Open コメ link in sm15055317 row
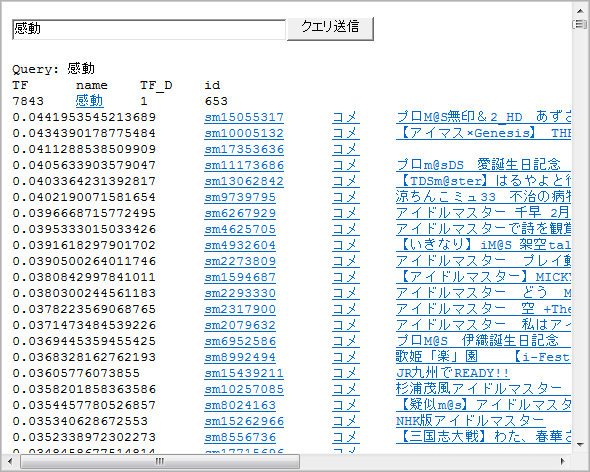 coord(346,117)
